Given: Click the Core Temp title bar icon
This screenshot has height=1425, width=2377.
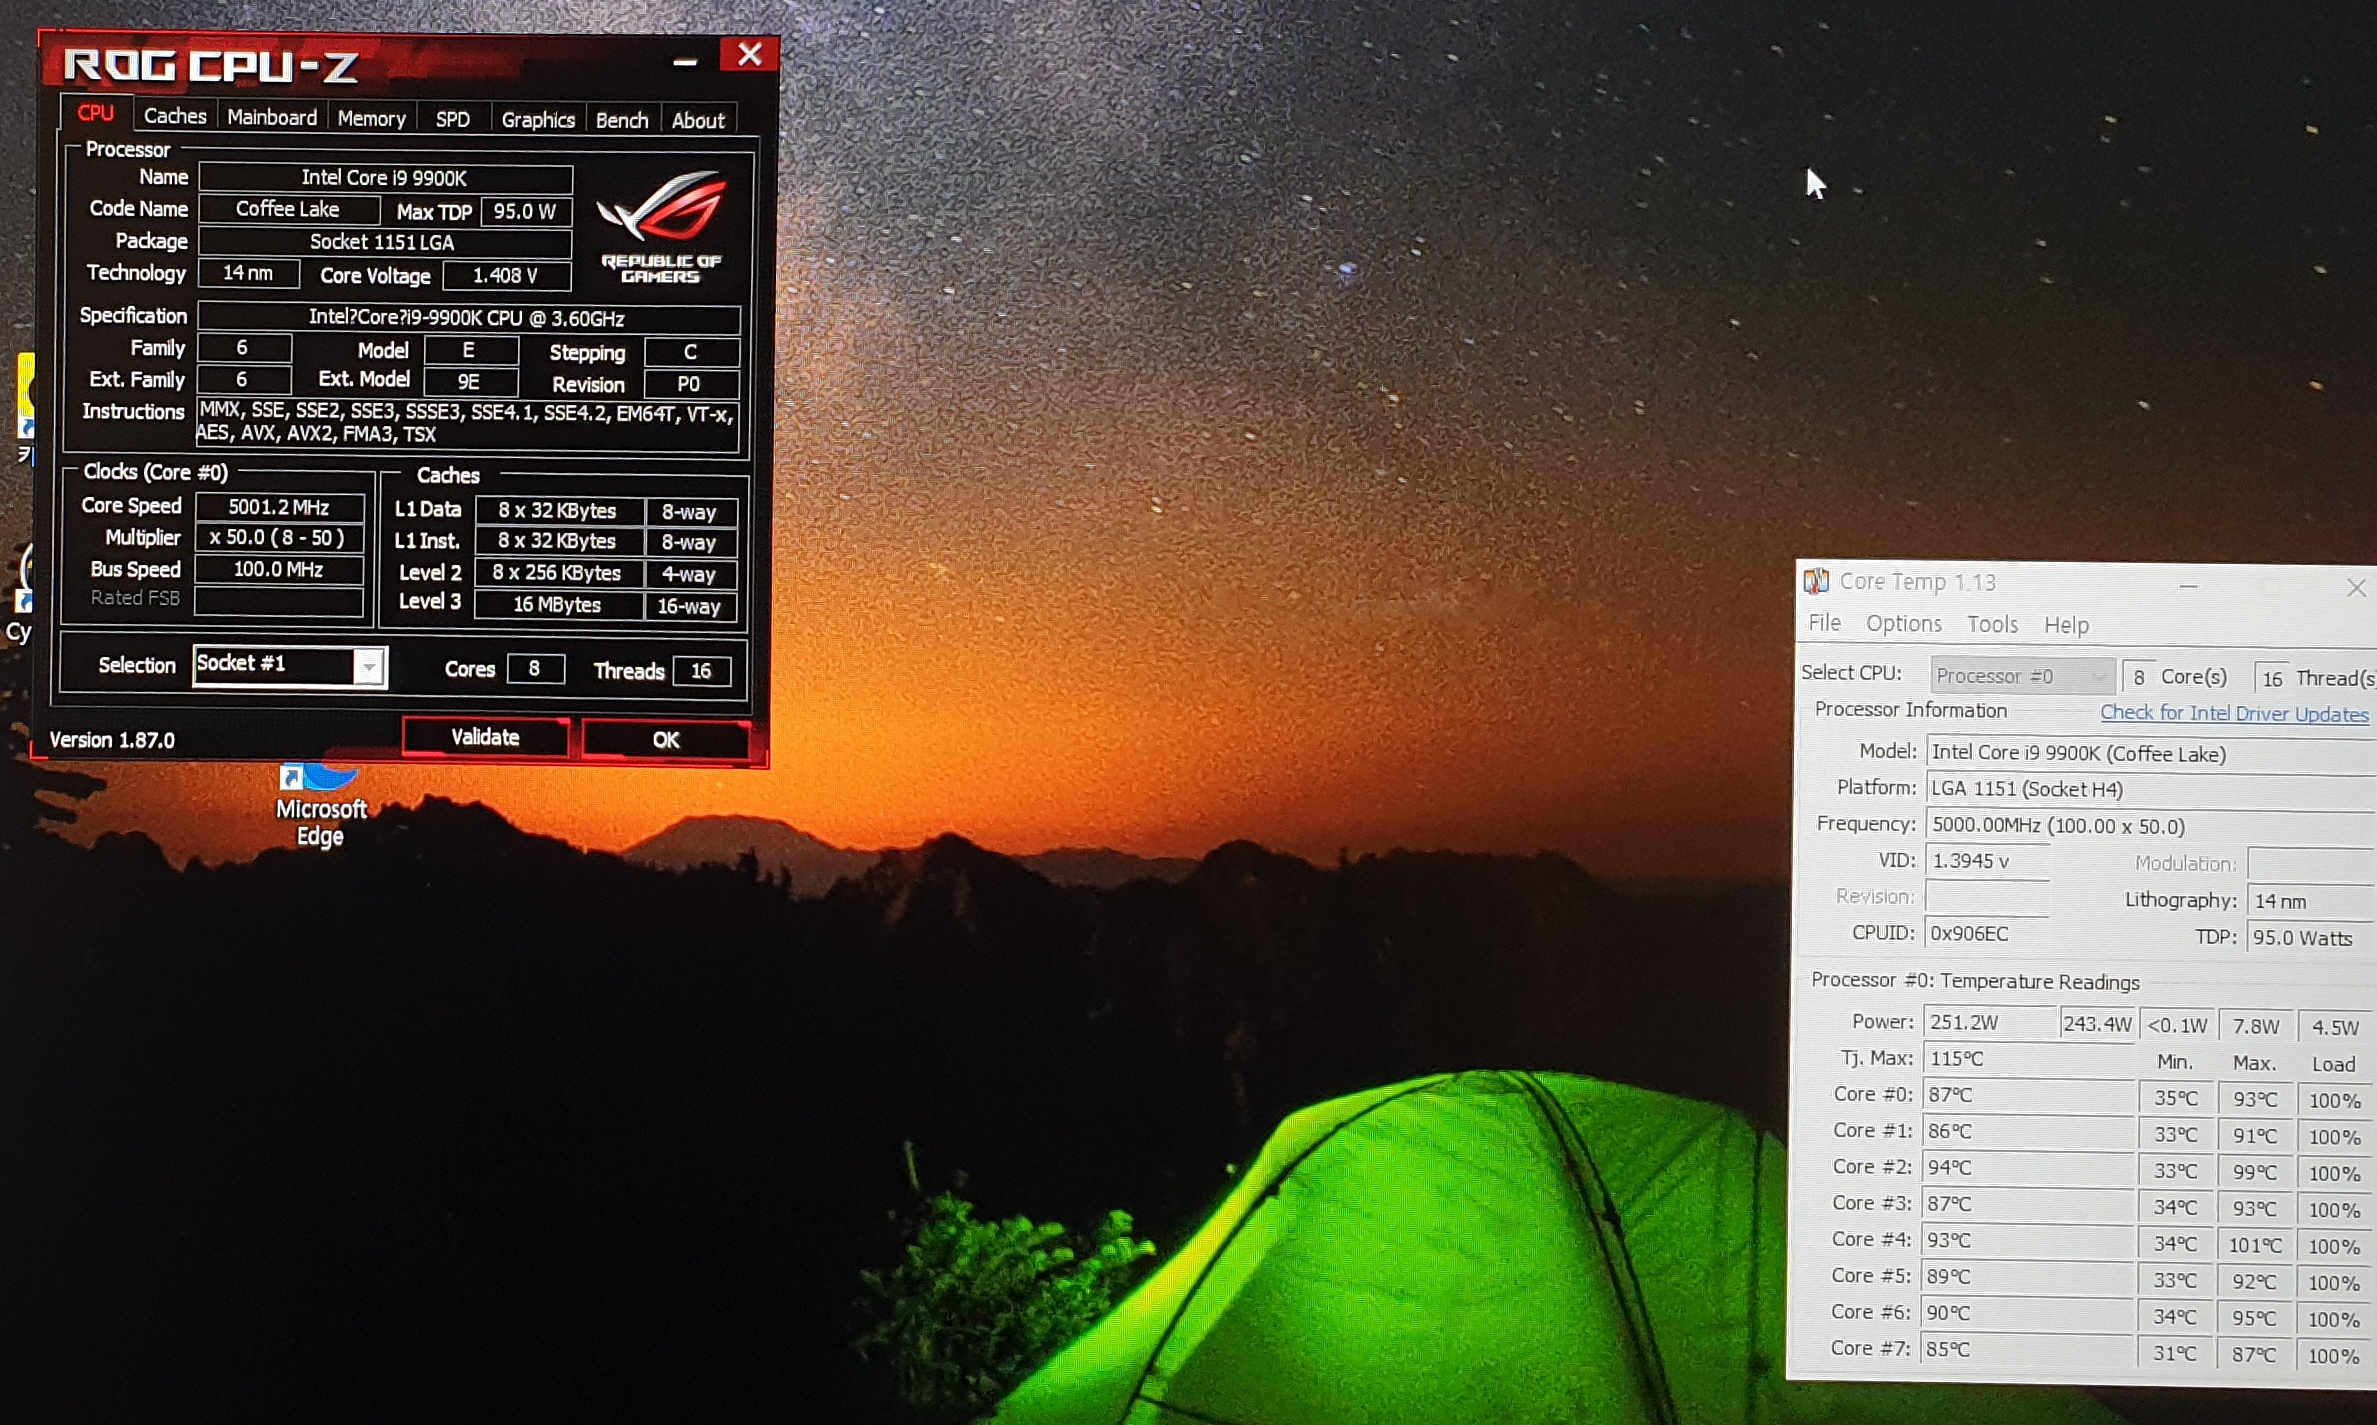Looking at the screenshot, I should [x=1815, y=581].
